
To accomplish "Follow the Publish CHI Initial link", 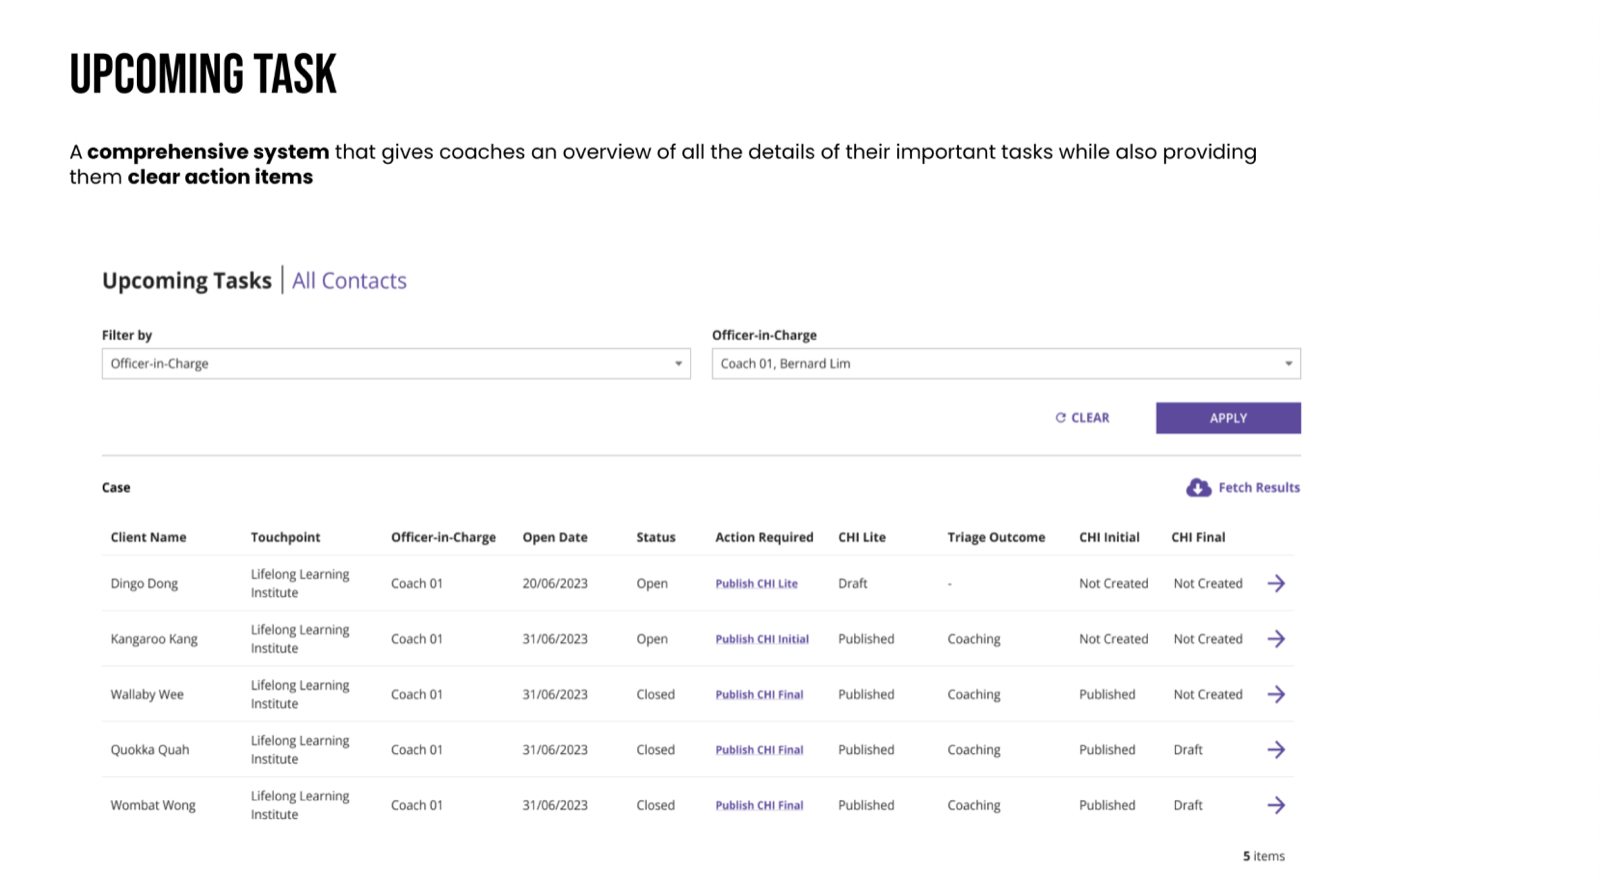I will [762, 639].
